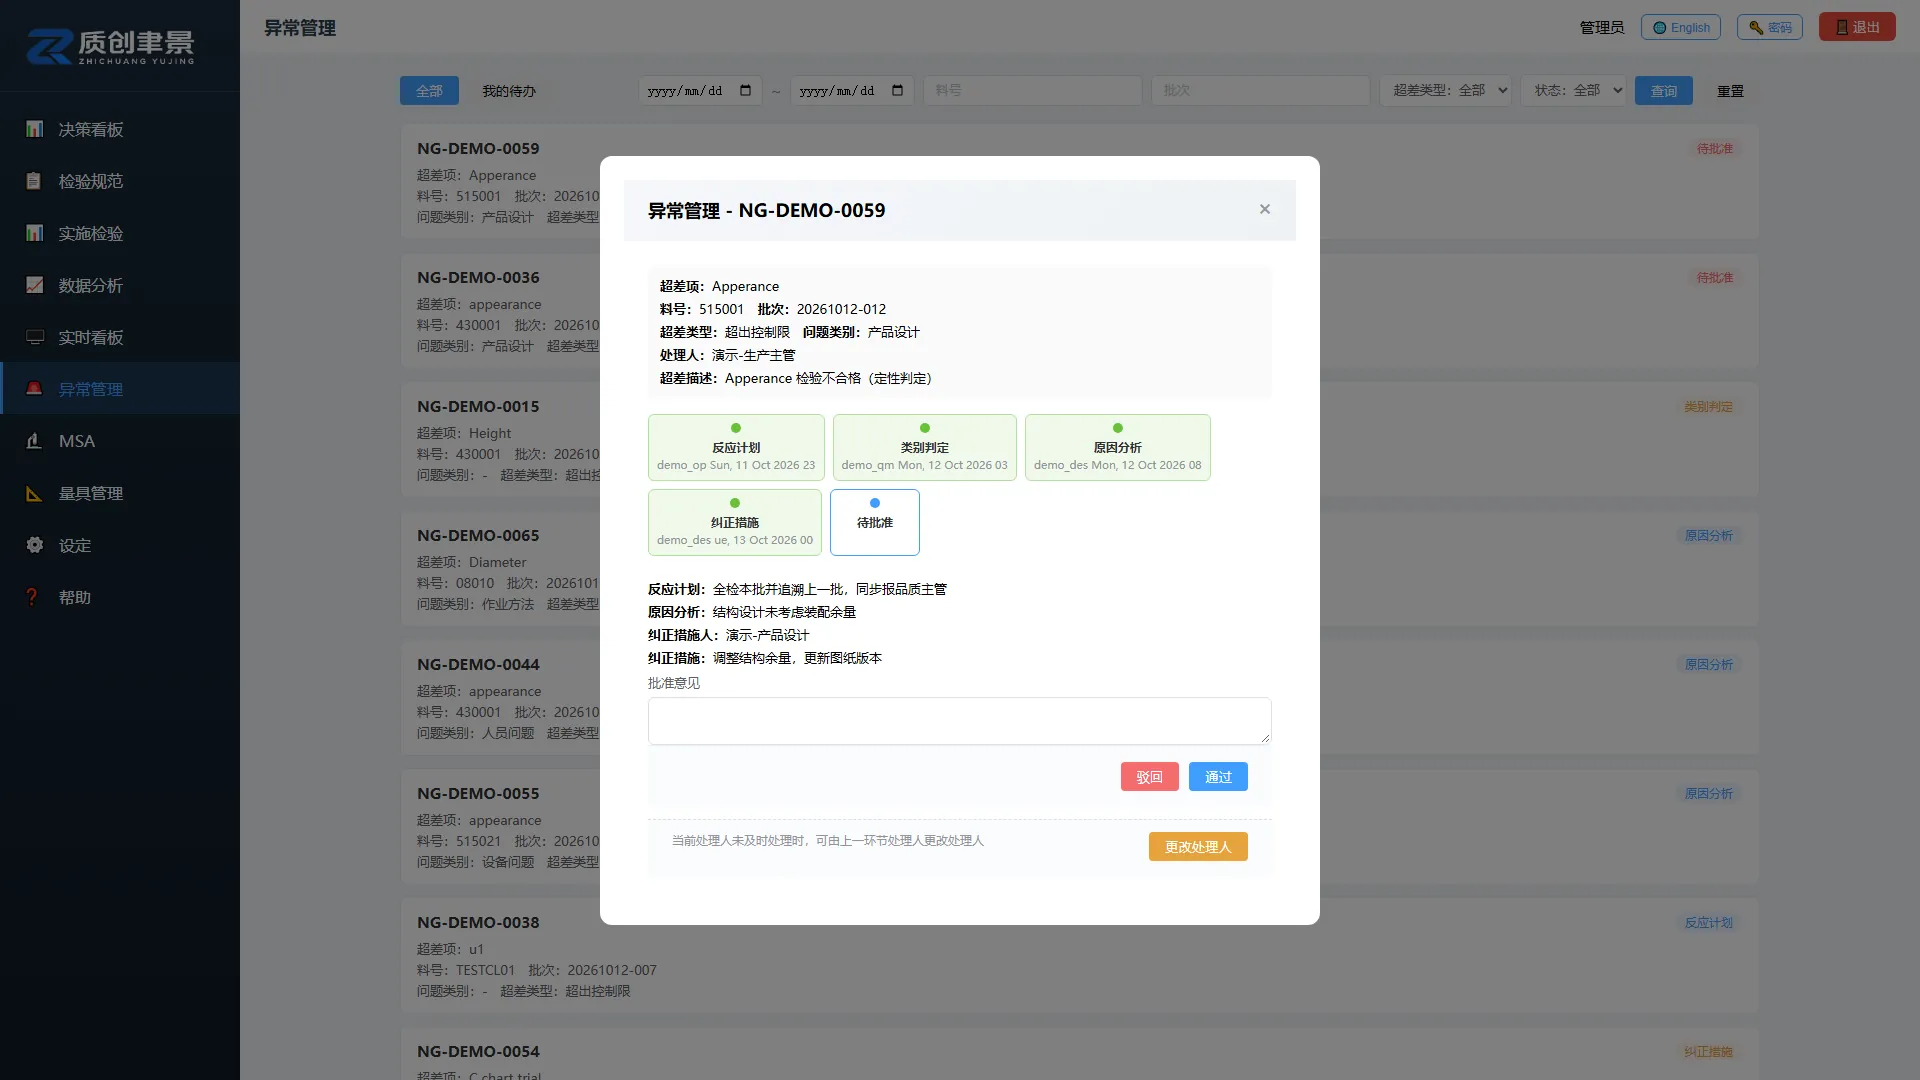Click the 退出 logout button
Screen dimensions: 1920x1080
[1857, 27]
